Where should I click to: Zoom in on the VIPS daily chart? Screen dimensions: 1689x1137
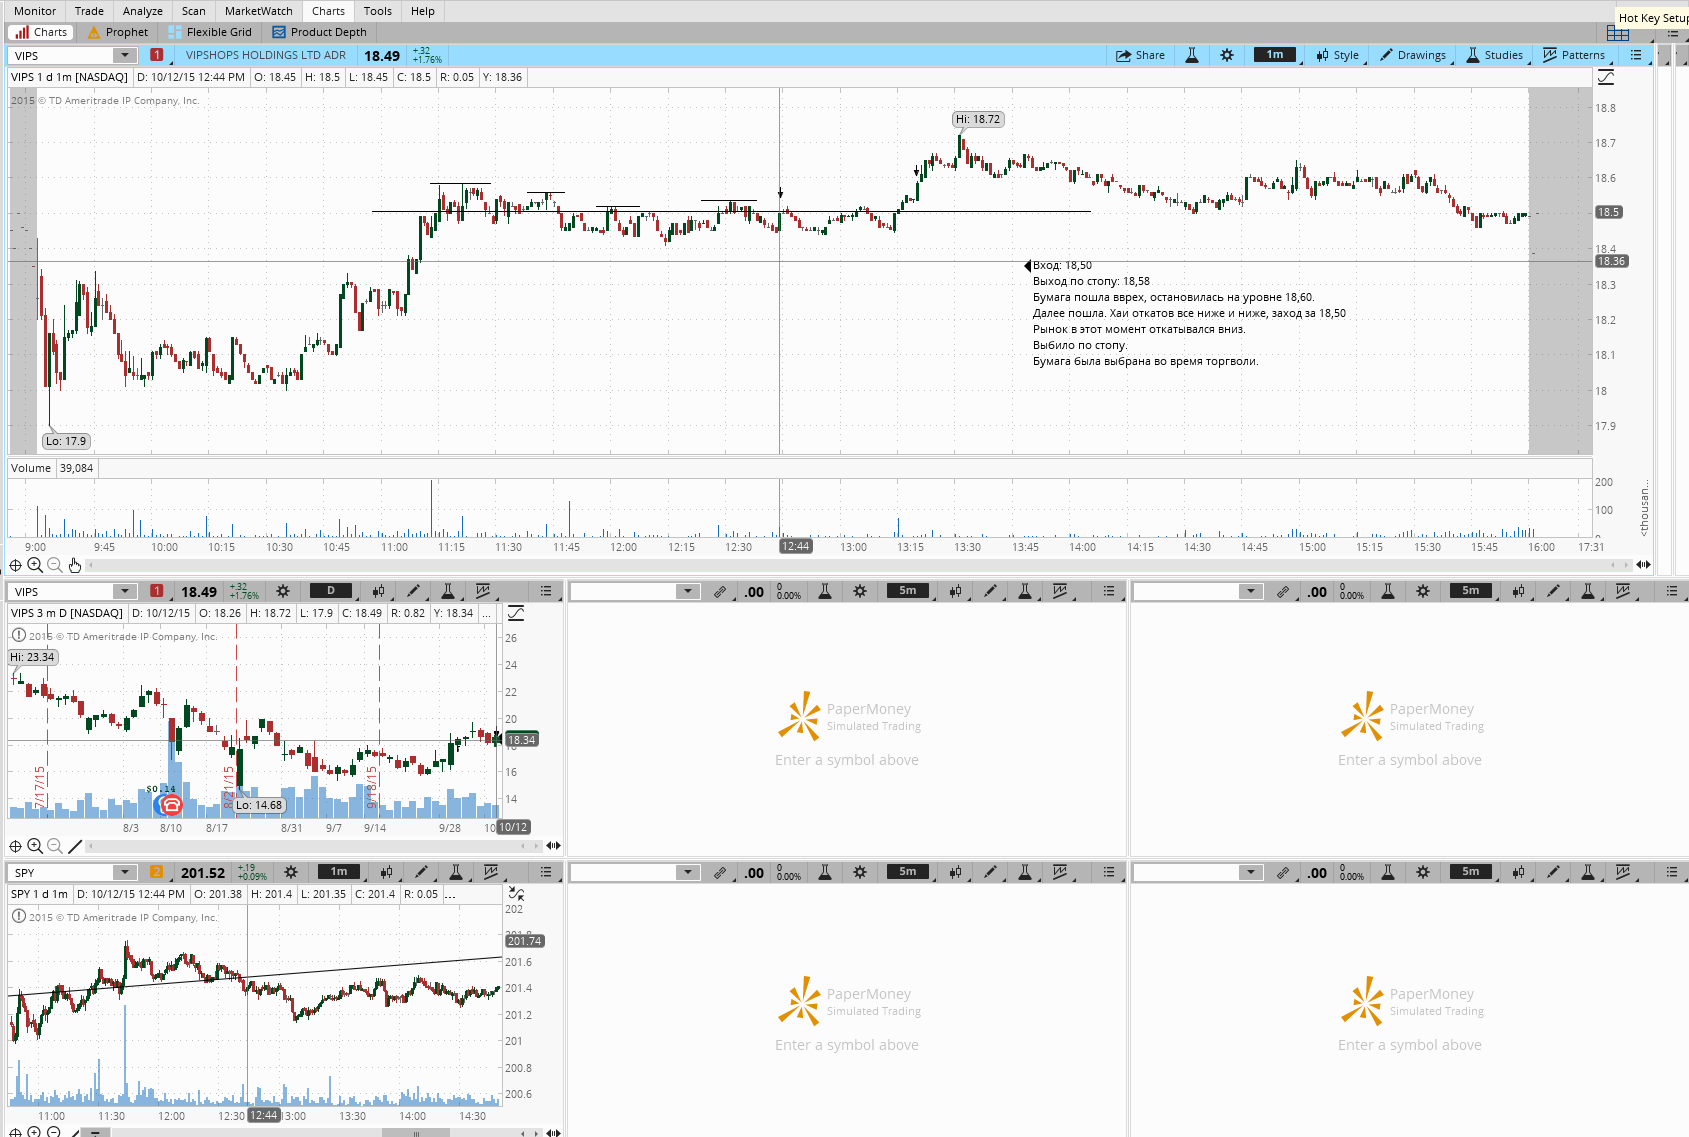pos(35,846)
